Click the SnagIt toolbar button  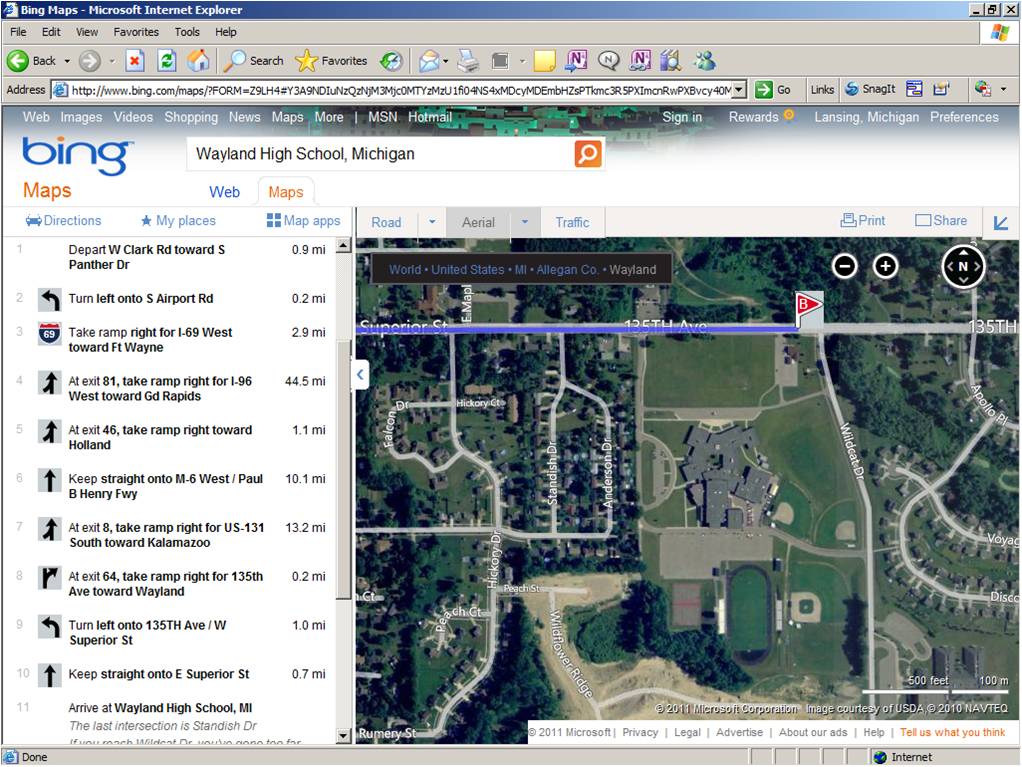pos(870,89)
